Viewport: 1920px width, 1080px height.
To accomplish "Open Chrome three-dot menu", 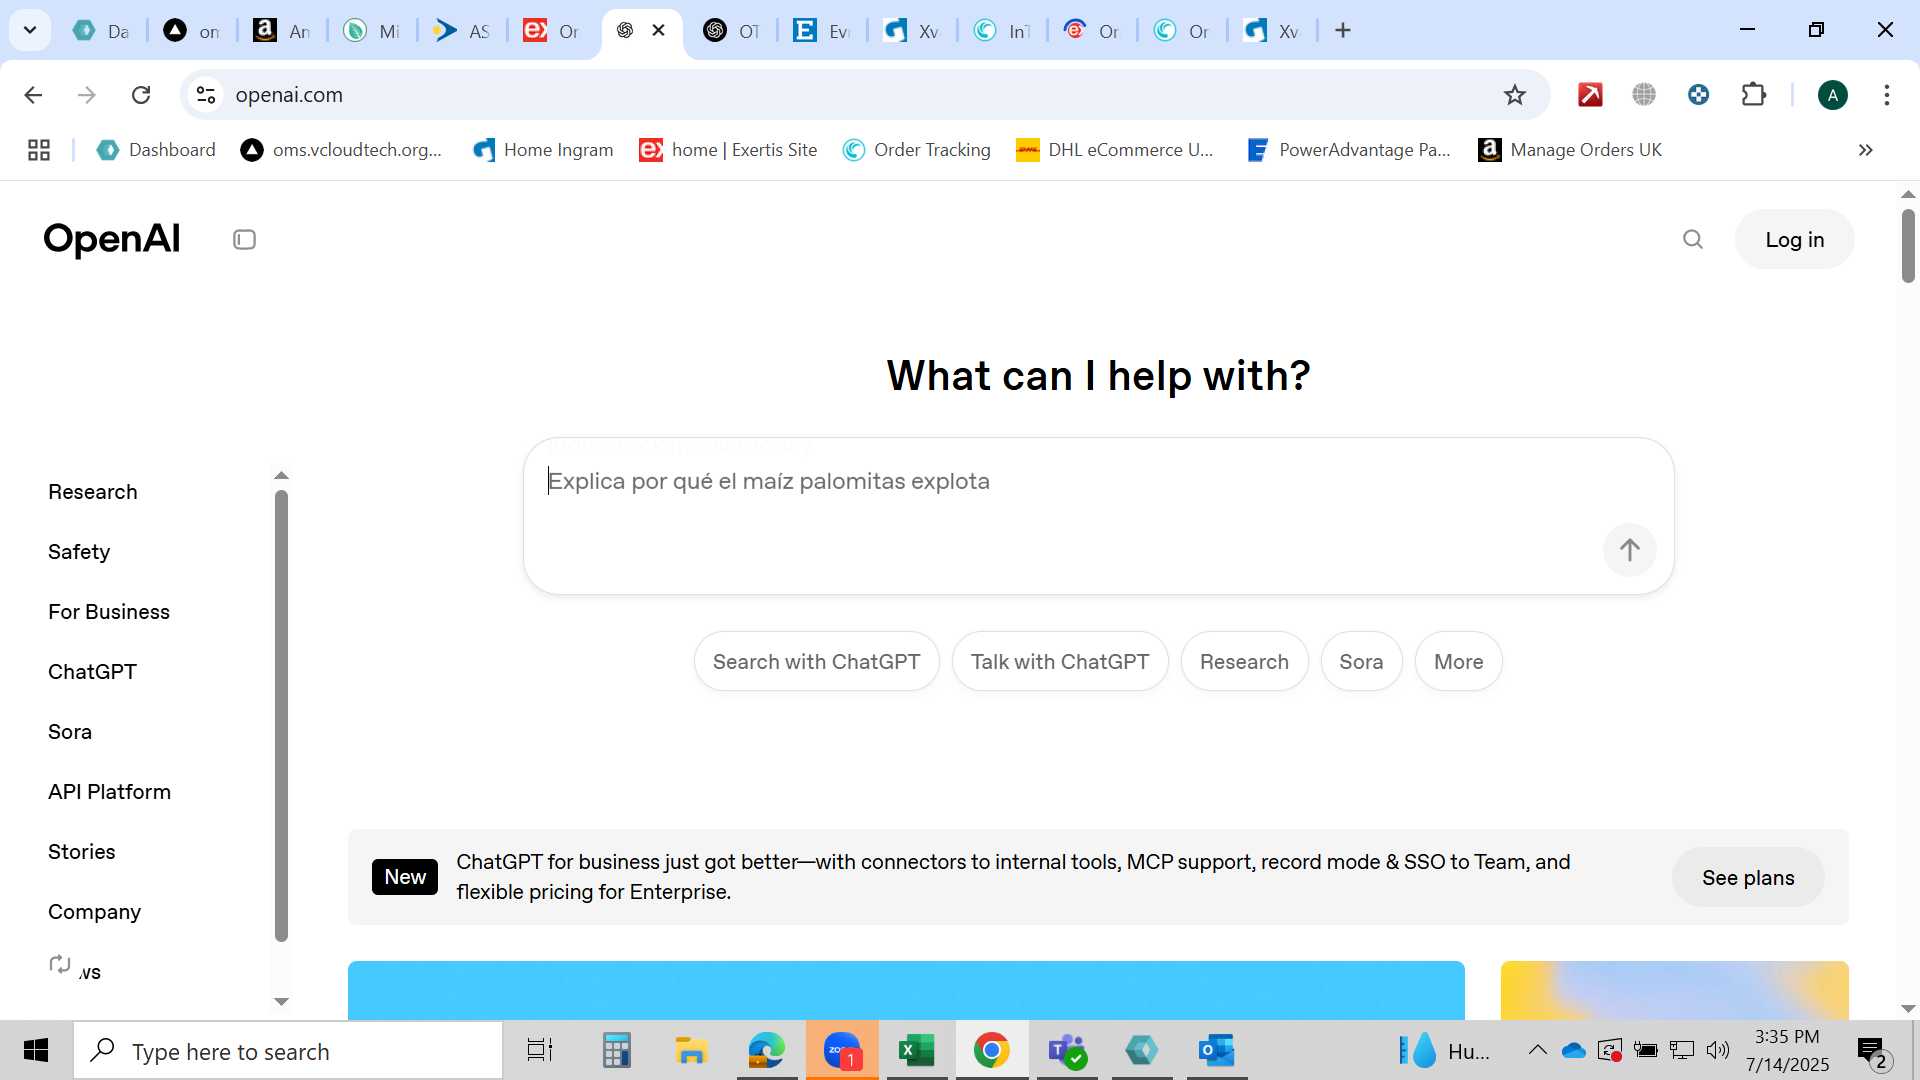I will click(x=1886, y=95).
